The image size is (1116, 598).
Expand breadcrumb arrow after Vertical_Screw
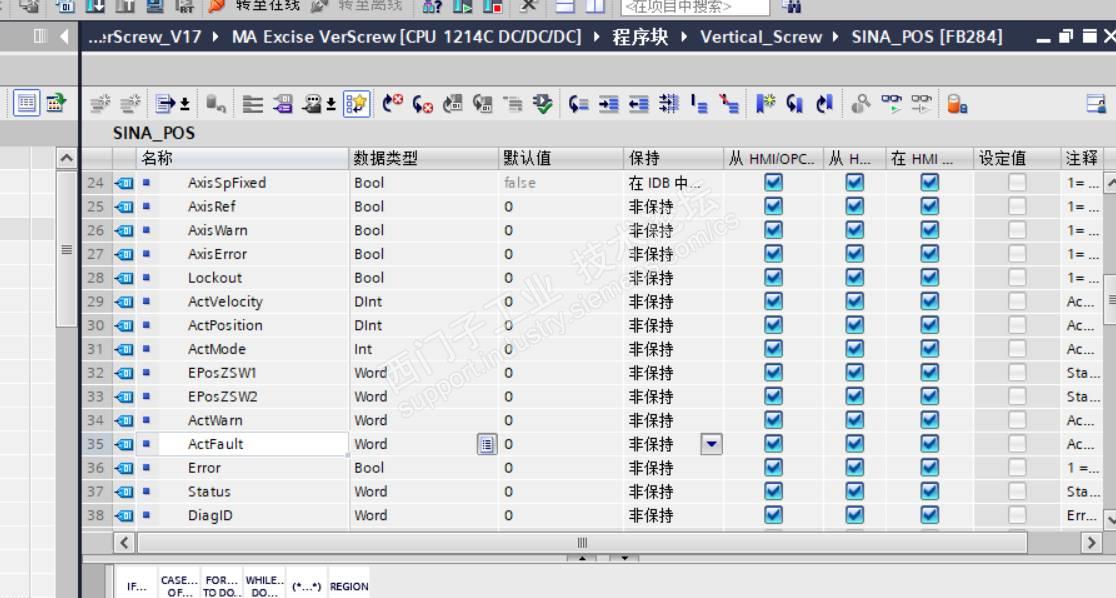point(836,37)
